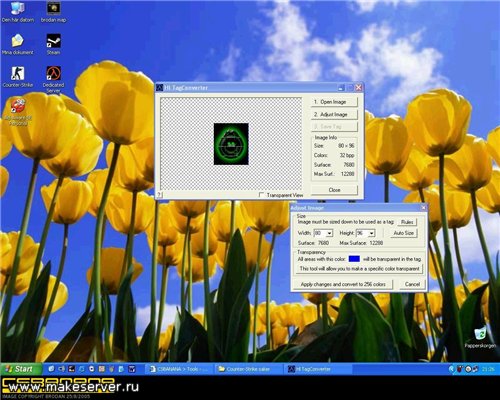Click the Max Surf value 12288 in Image Info
The height and width of the screenshot is (400, 500).
click(348, 174)
